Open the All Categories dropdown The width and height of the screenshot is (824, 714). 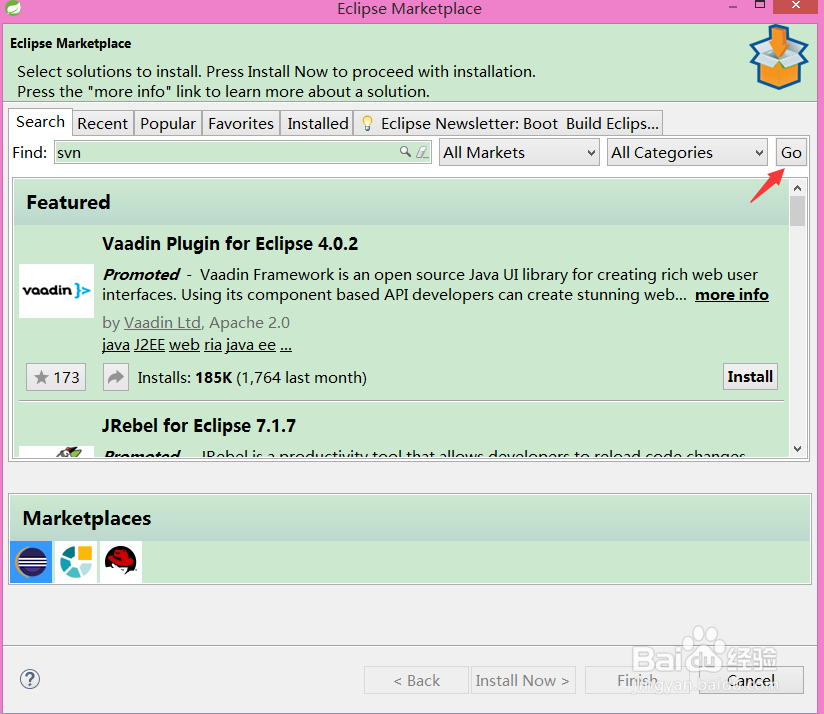[x=687, y=152]
